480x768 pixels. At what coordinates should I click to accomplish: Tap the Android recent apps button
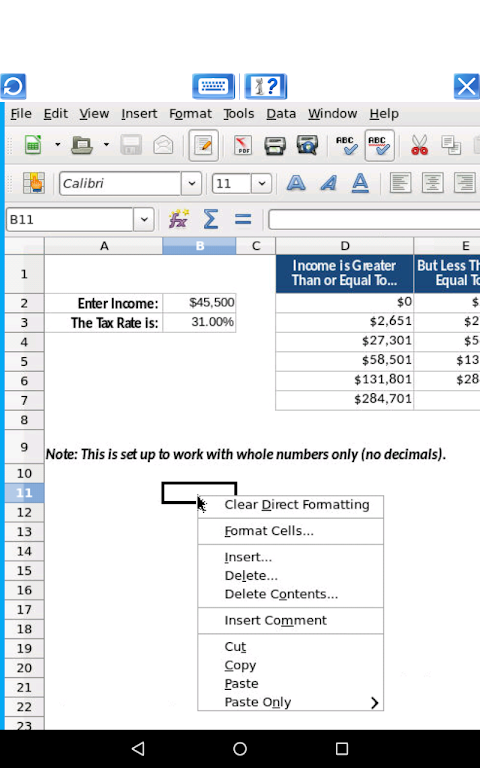(342, 748)
